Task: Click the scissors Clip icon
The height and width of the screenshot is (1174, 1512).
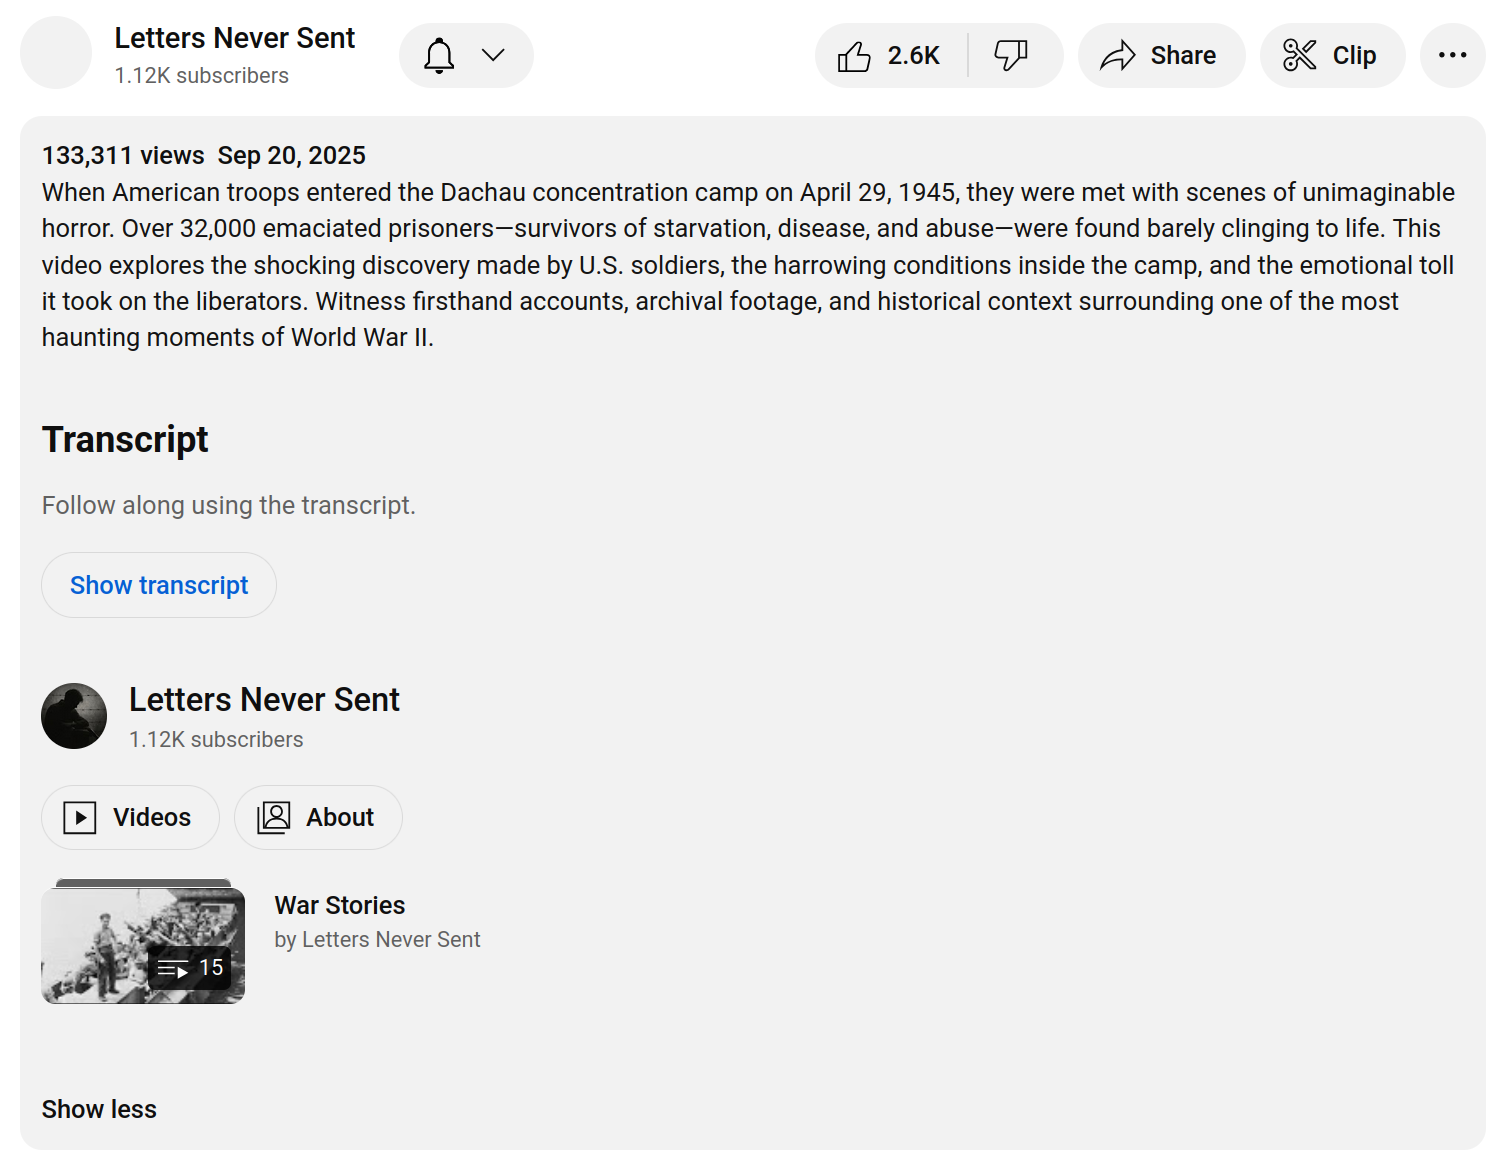Action: point(1298,55)
